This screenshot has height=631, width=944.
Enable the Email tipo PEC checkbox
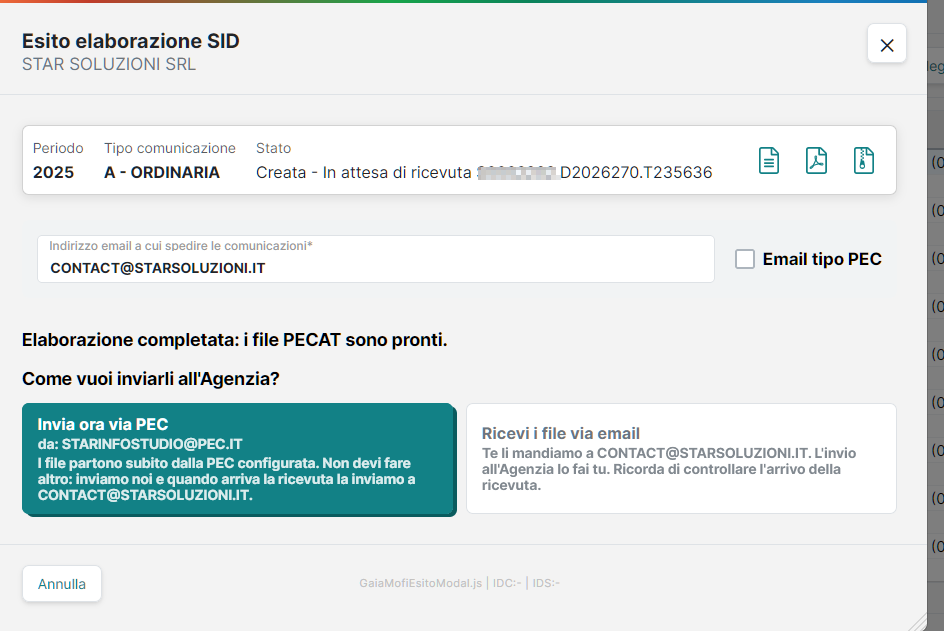click(x=745, y=259)
